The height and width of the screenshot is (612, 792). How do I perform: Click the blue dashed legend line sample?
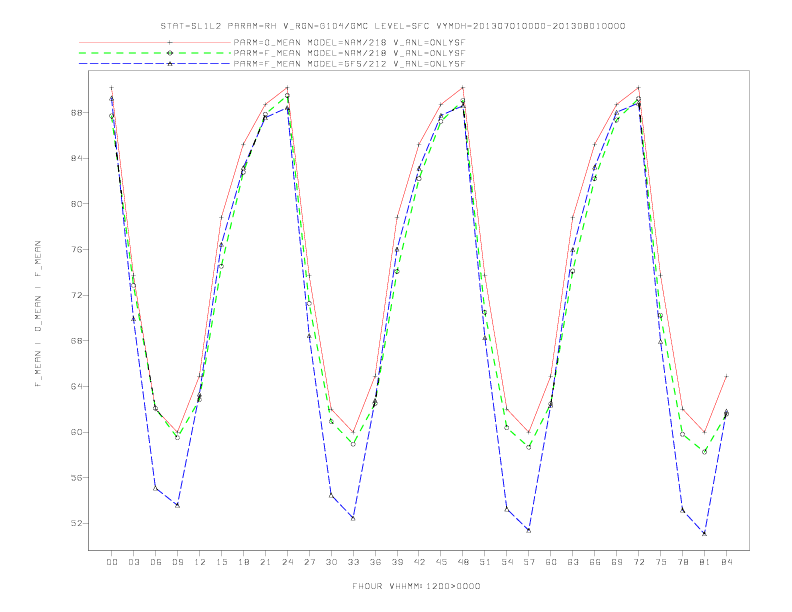click(155, 64)
